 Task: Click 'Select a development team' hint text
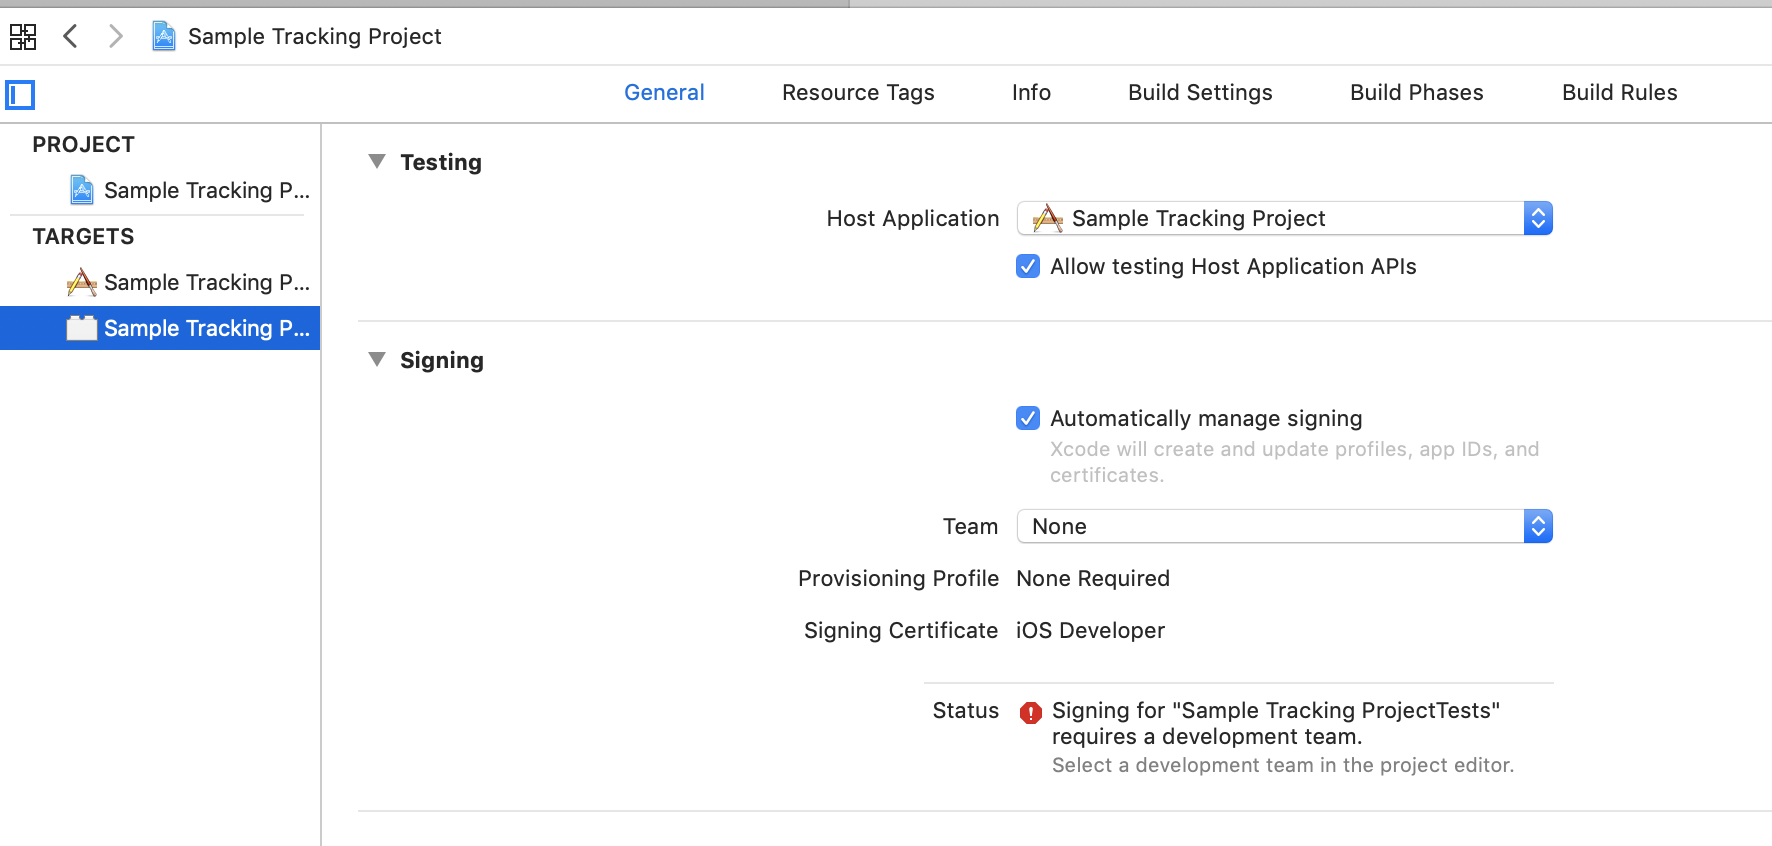click(1283, 765)
